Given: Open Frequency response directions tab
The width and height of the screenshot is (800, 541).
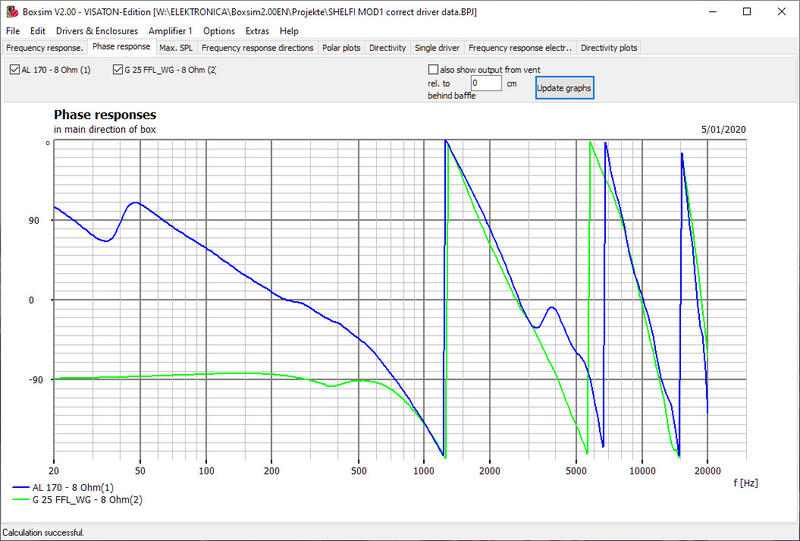Looking at the screenshot, I should coord(258,47).
